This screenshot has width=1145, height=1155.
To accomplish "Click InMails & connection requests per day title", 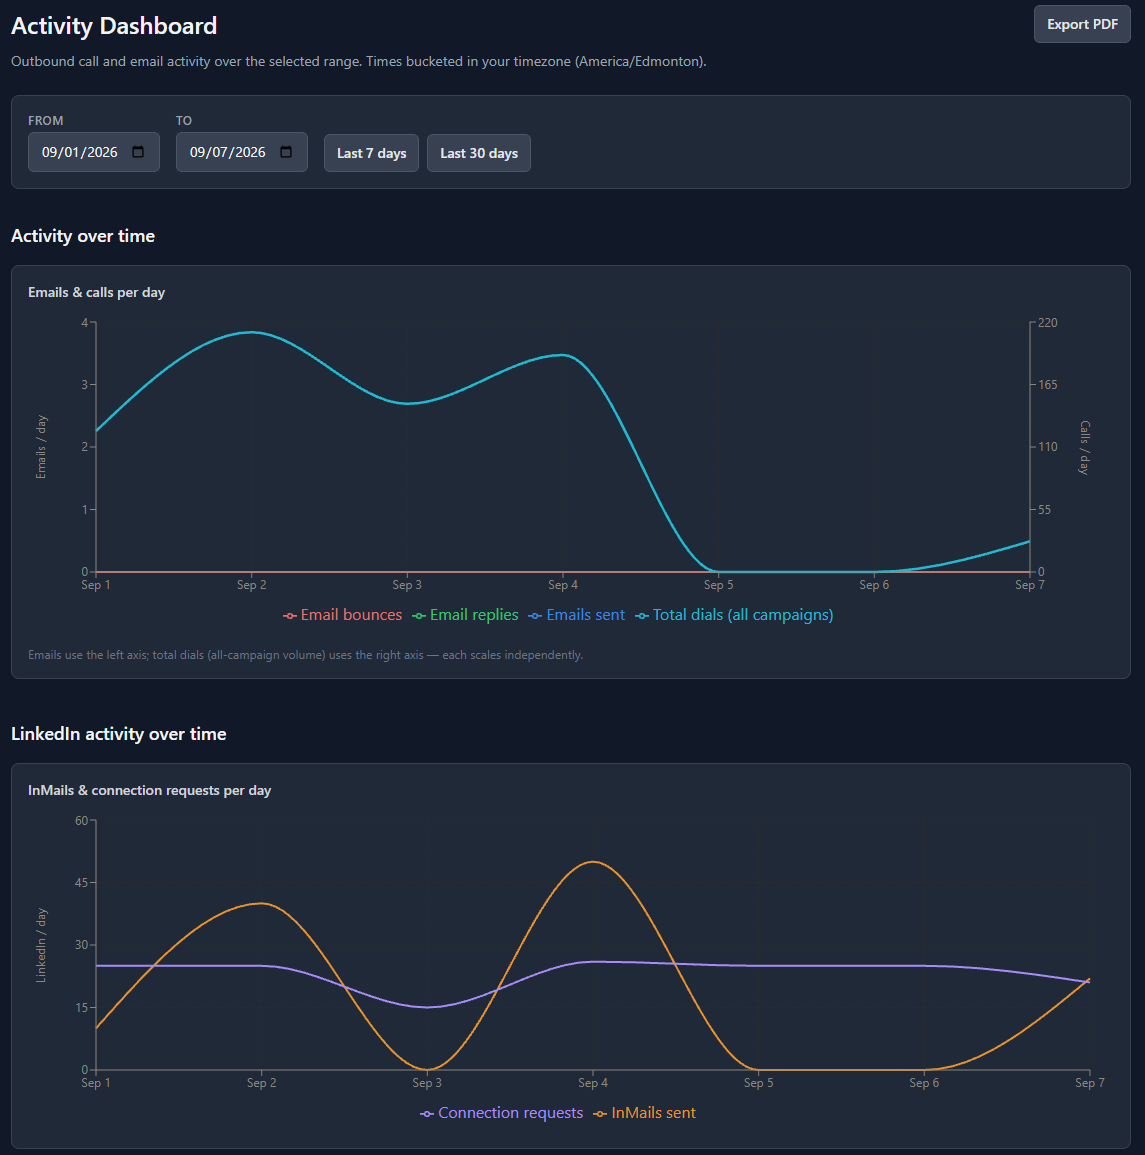I will [x=150, y=790].
